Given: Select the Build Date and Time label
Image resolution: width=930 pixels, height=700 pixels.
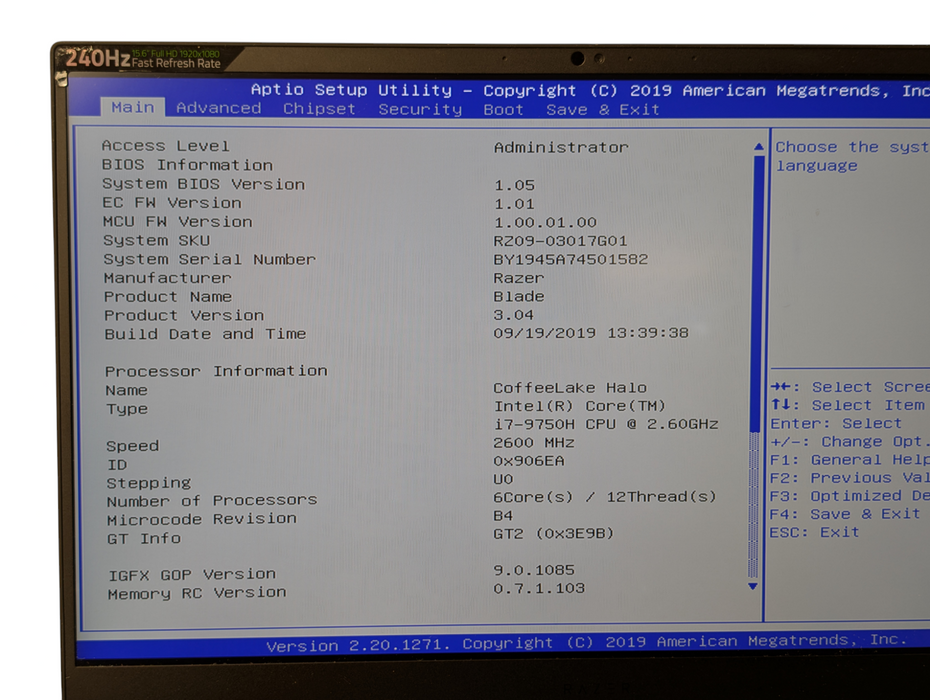Looking at the screenshot, I should (x=205, y=334).
